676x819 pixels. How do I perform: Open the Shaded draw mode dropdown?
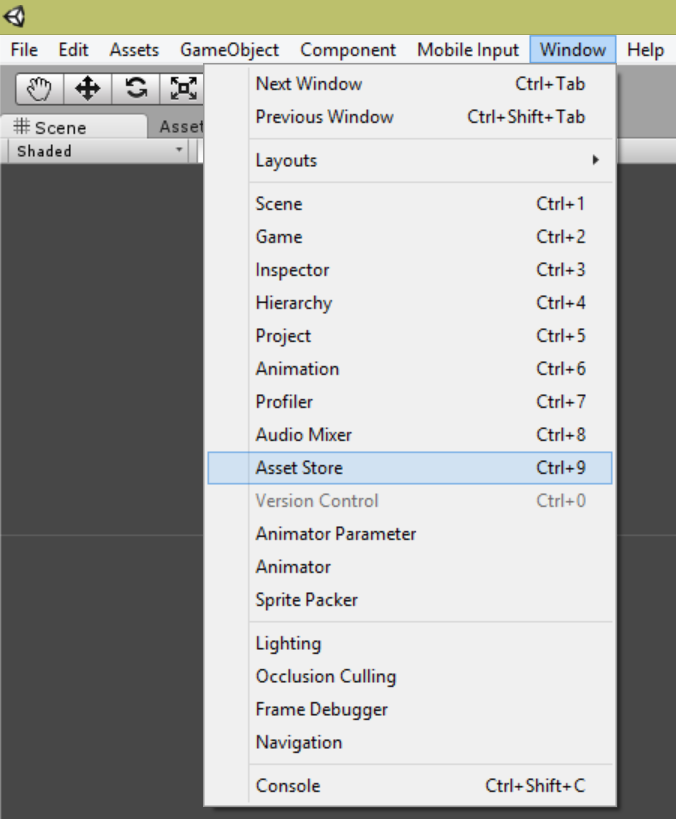[99, 151]
